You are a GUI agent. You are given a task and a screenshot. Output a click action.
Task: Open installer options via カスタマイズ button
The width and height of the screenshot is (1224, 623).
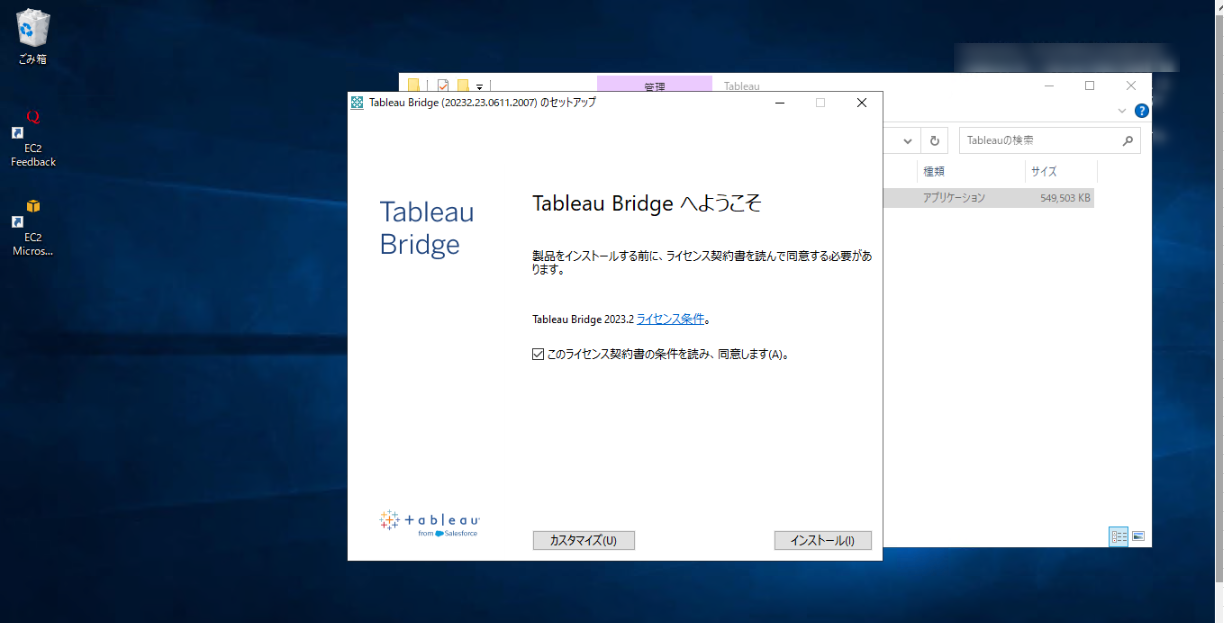(583, 540)
